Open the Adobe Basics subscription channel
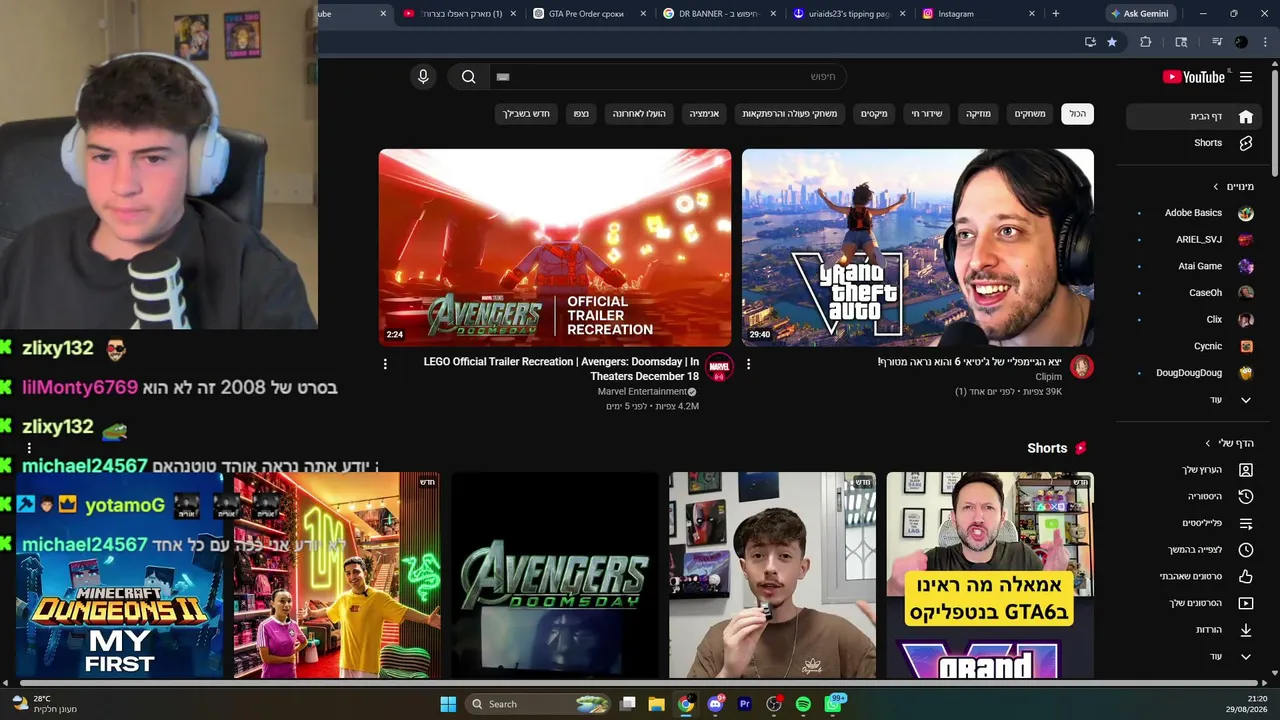The image size is (1280, 720). click(x=1192, y=213)
